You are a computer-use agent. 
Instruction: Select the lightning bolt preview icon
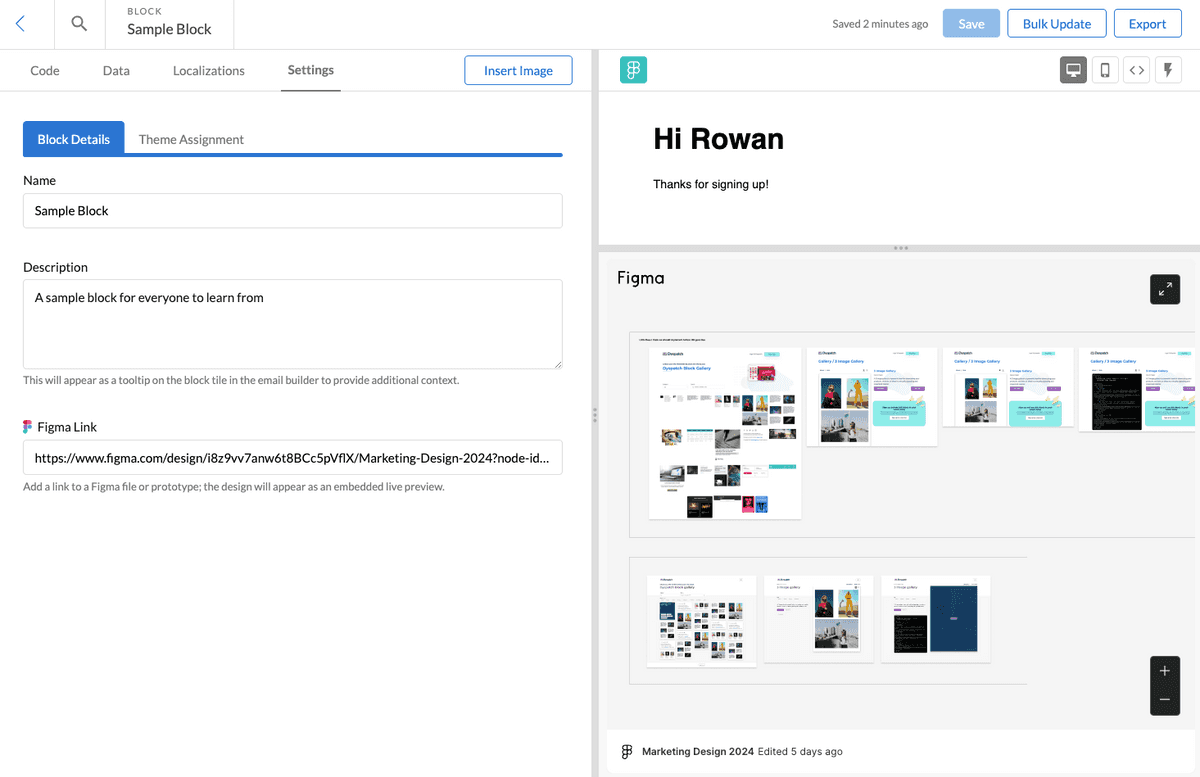(x=1168, y=70)
